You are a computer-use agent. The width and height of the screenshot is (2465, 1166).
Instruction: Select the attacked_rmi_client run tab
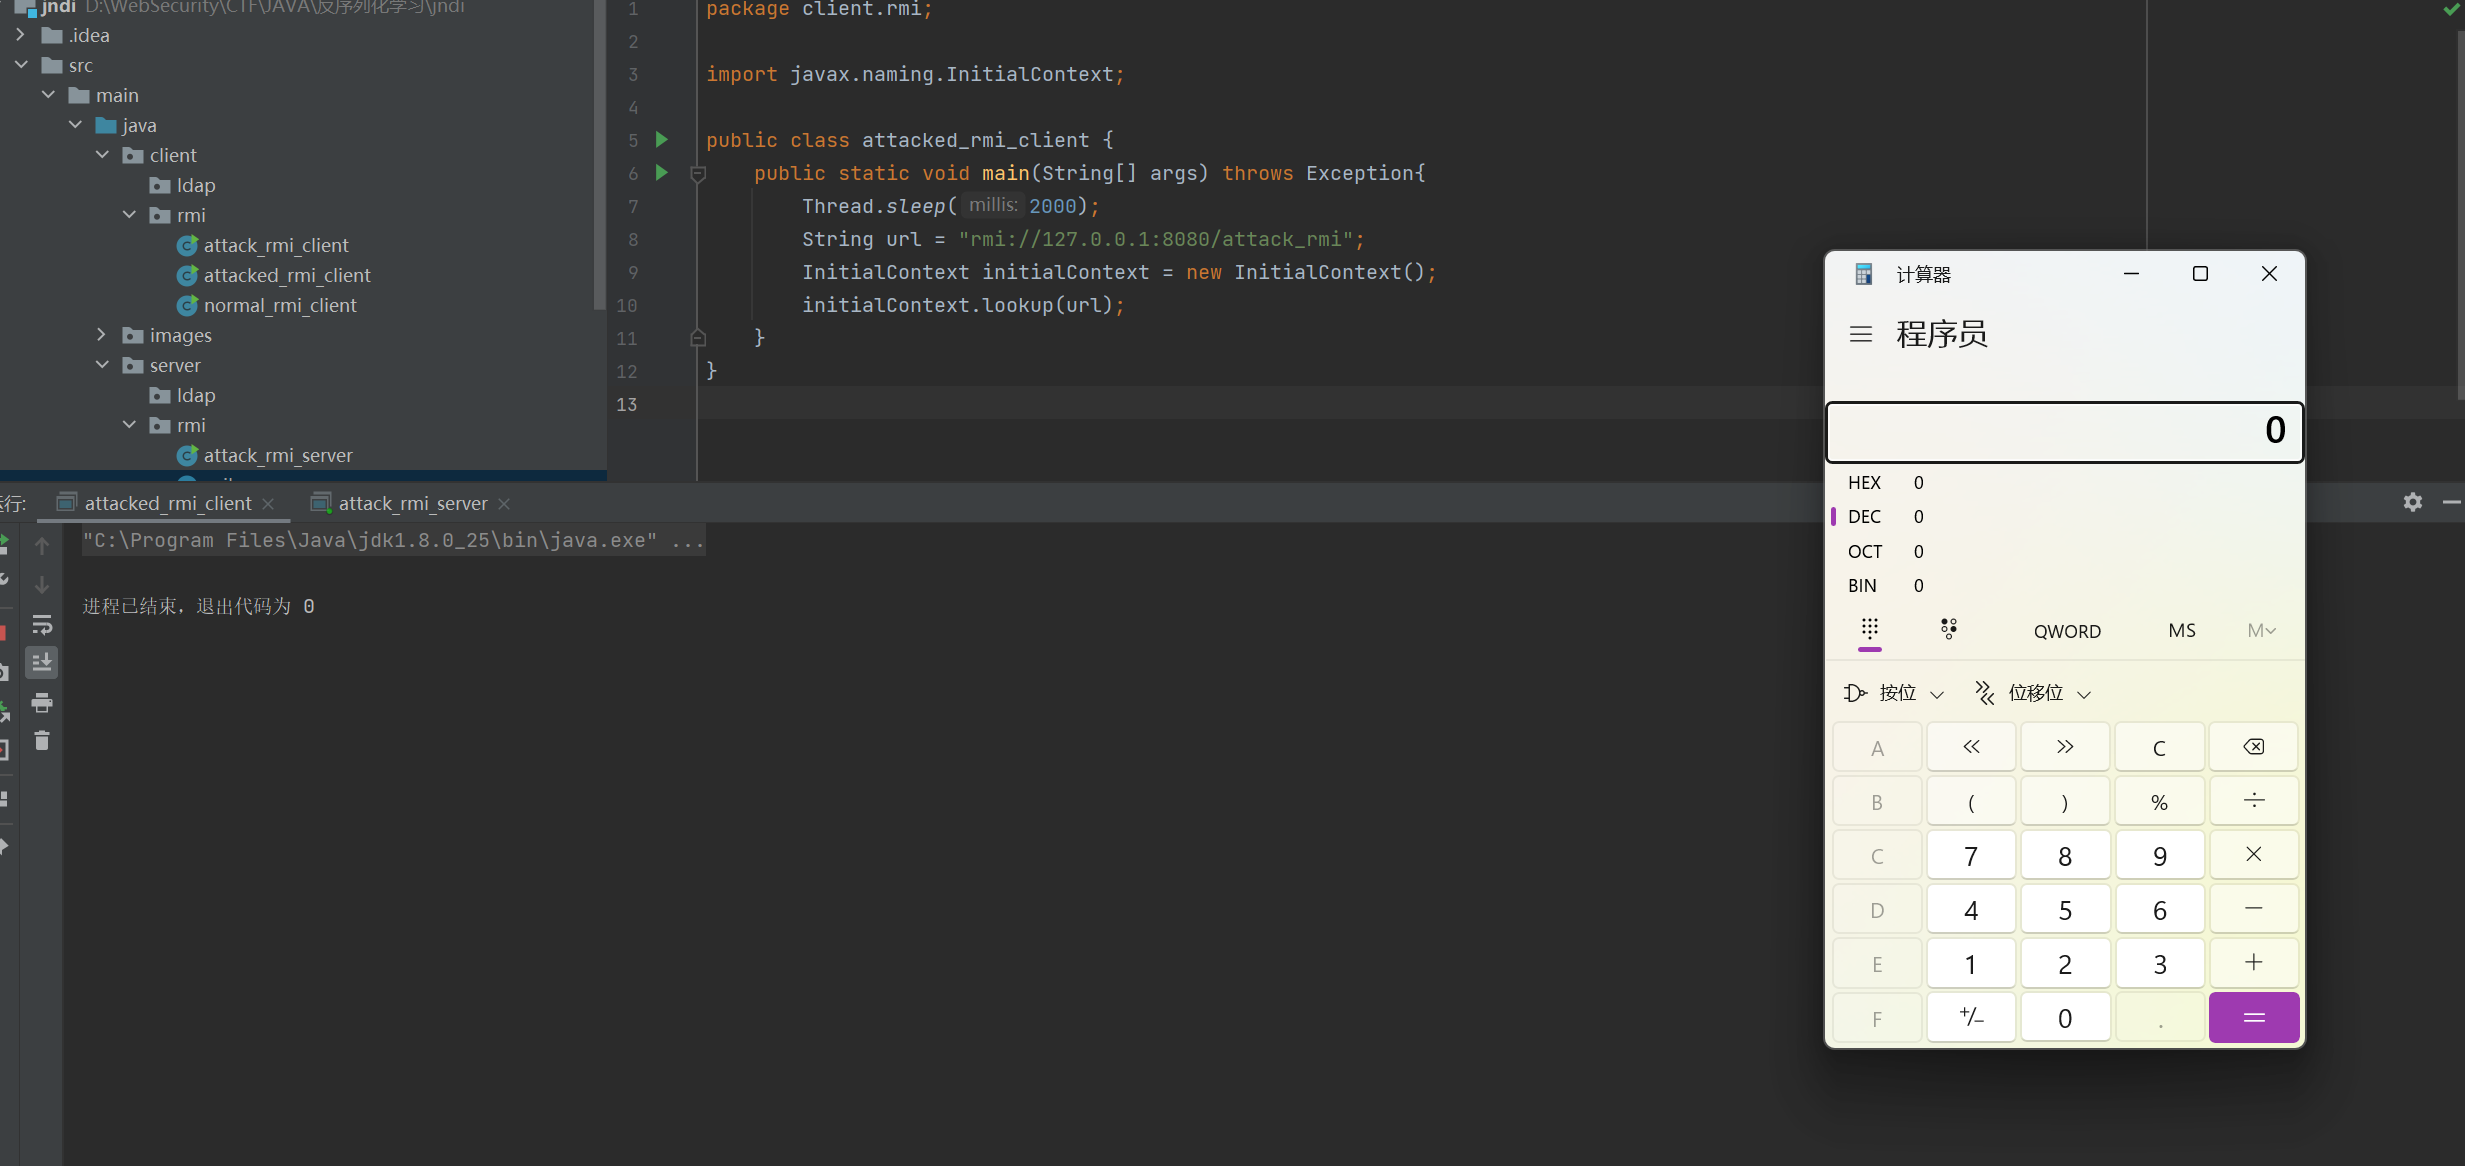[x=167, y=503]
